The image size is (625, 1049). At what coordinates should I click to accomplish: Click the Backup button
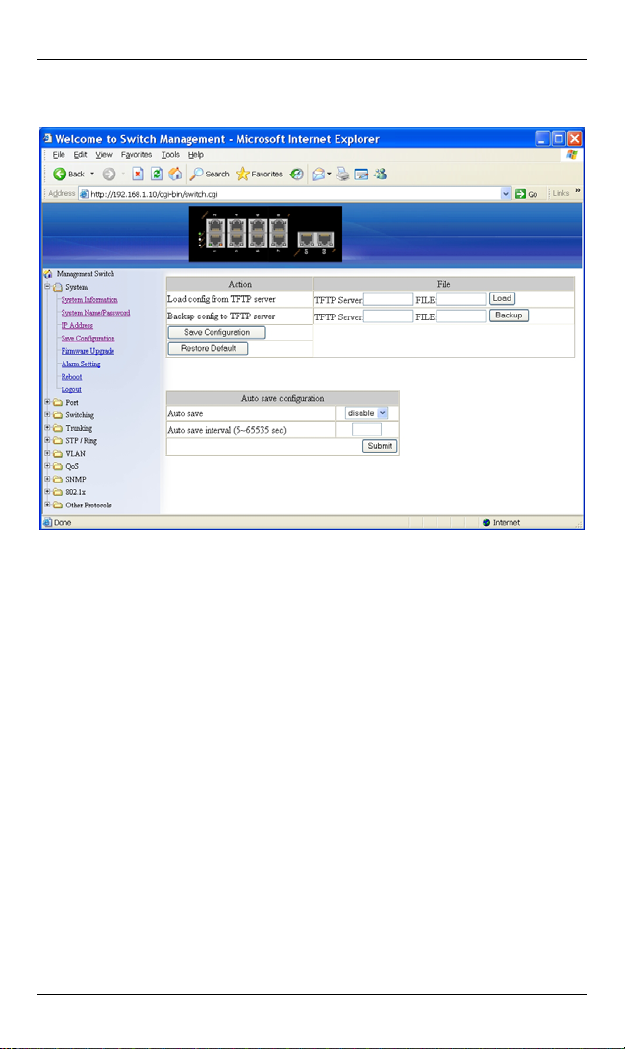[509, 315]
